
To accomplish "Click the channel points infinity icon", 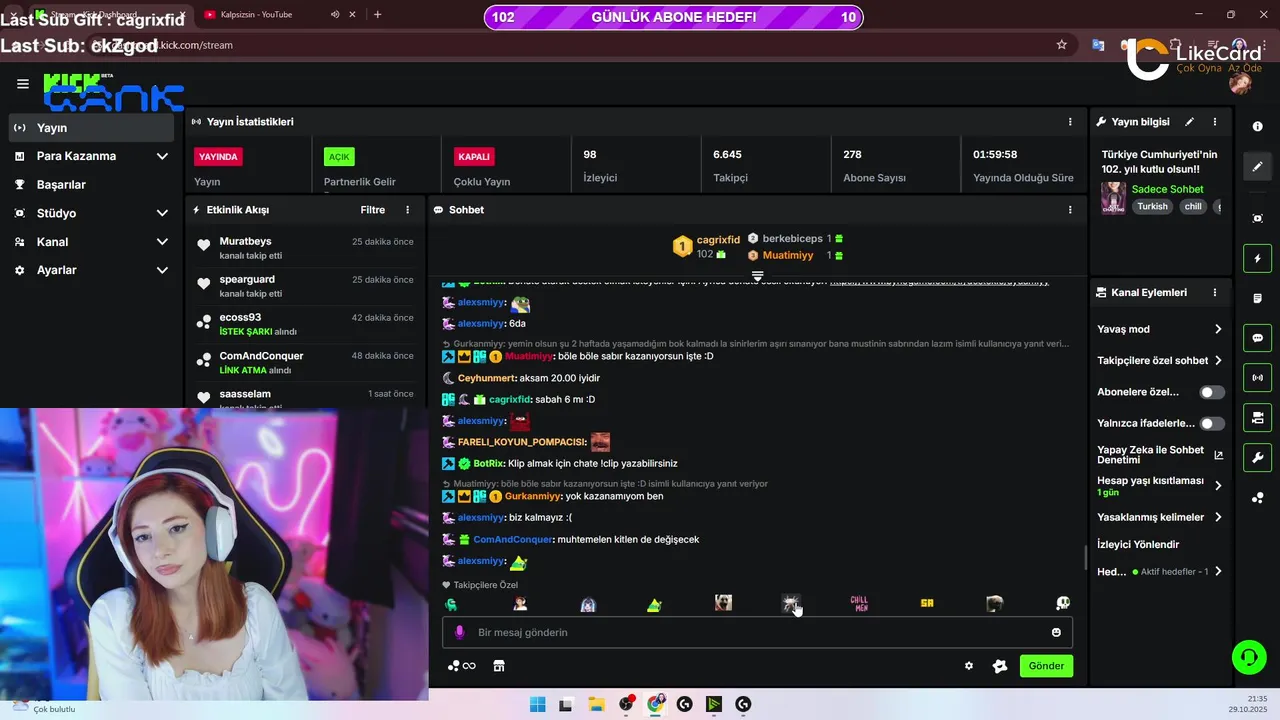I will coord(462,666).
